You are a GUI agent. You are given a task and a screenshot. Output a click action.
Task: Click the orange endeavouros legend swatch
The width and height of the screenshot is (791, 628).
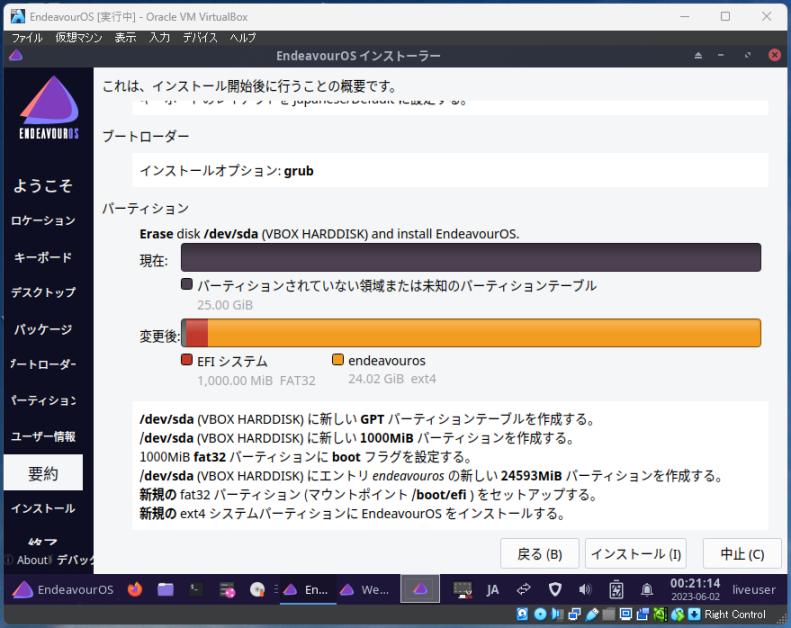click(x=337, y=360)
